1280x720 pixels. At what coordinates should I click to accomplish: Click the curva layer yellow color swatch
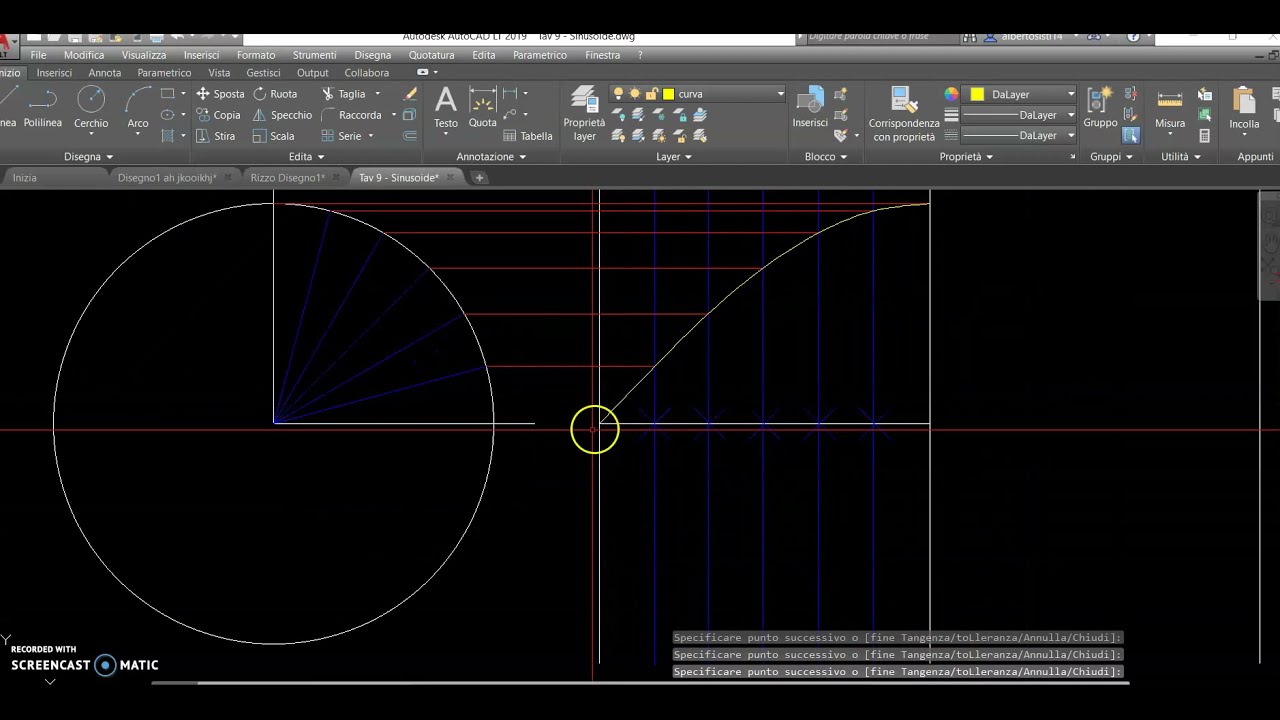coord(669,94)
